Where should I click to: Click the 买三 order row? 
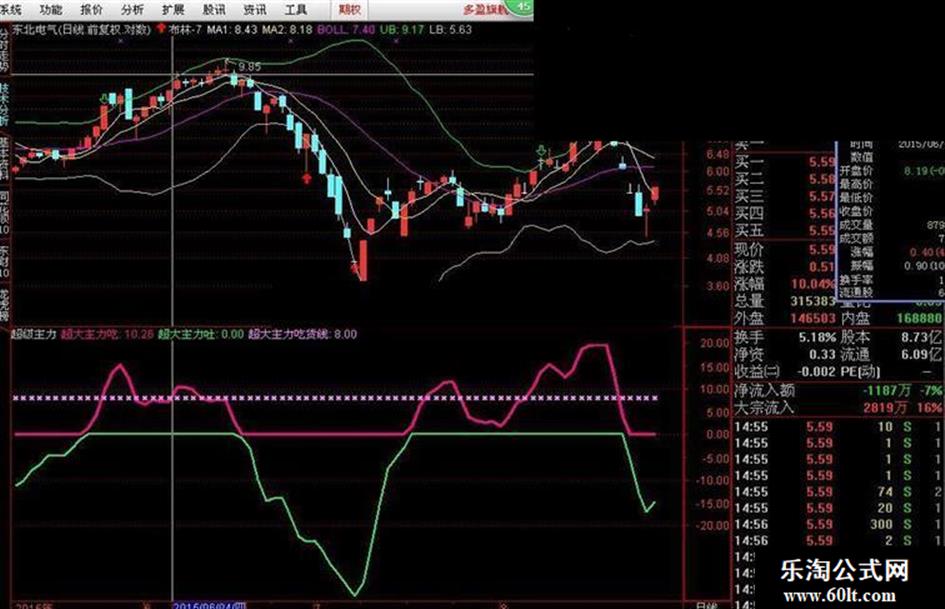(x=785, y=196)
